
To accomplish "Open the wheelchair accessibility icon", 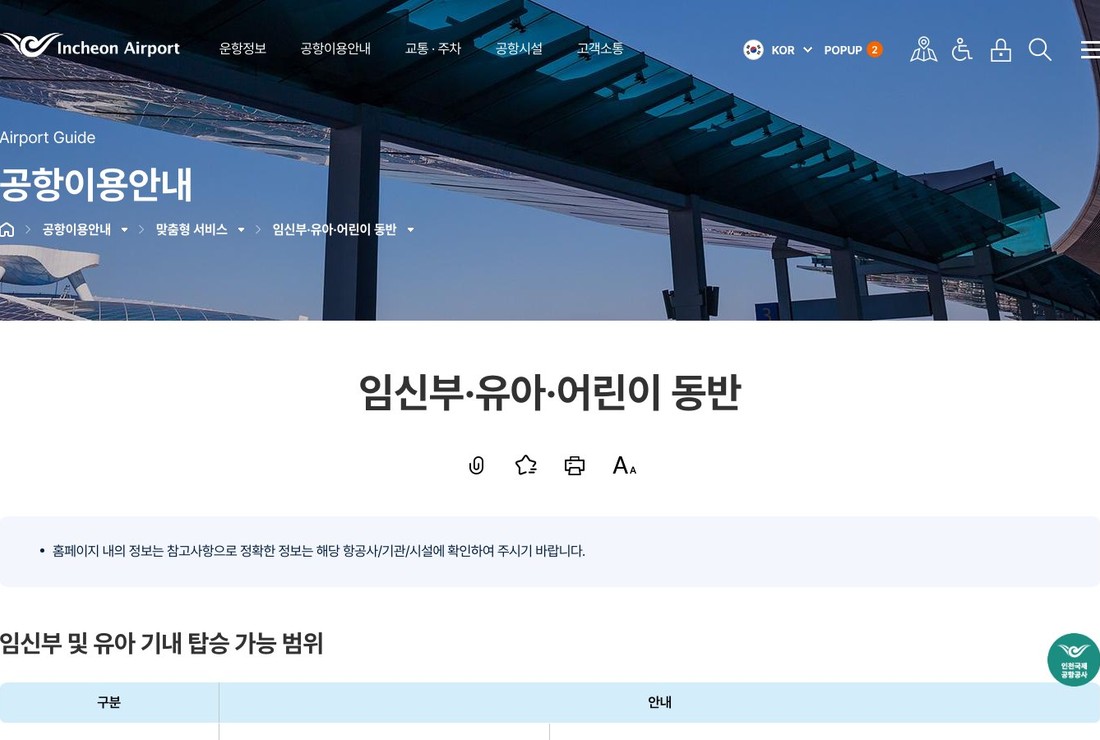I will [x=962, y=50].
